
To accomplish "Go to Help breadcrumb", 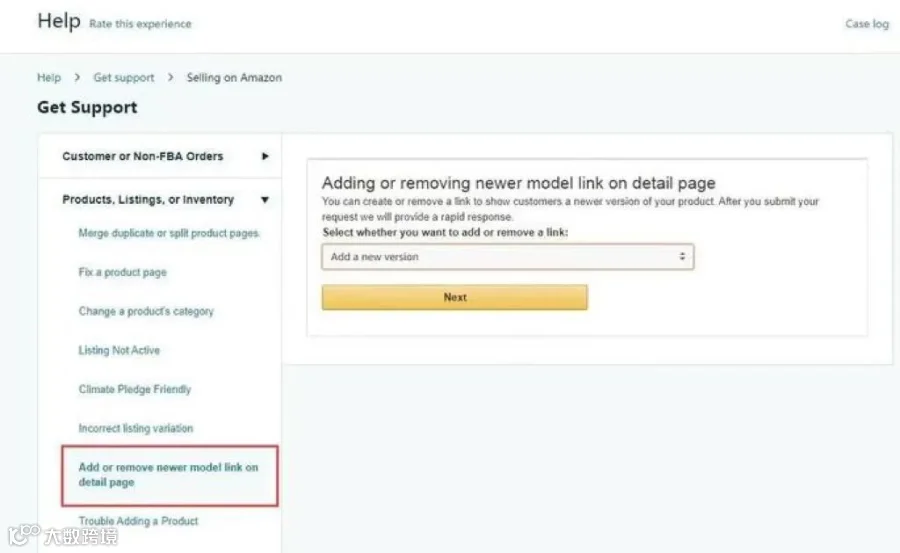I will pos(49,78).
